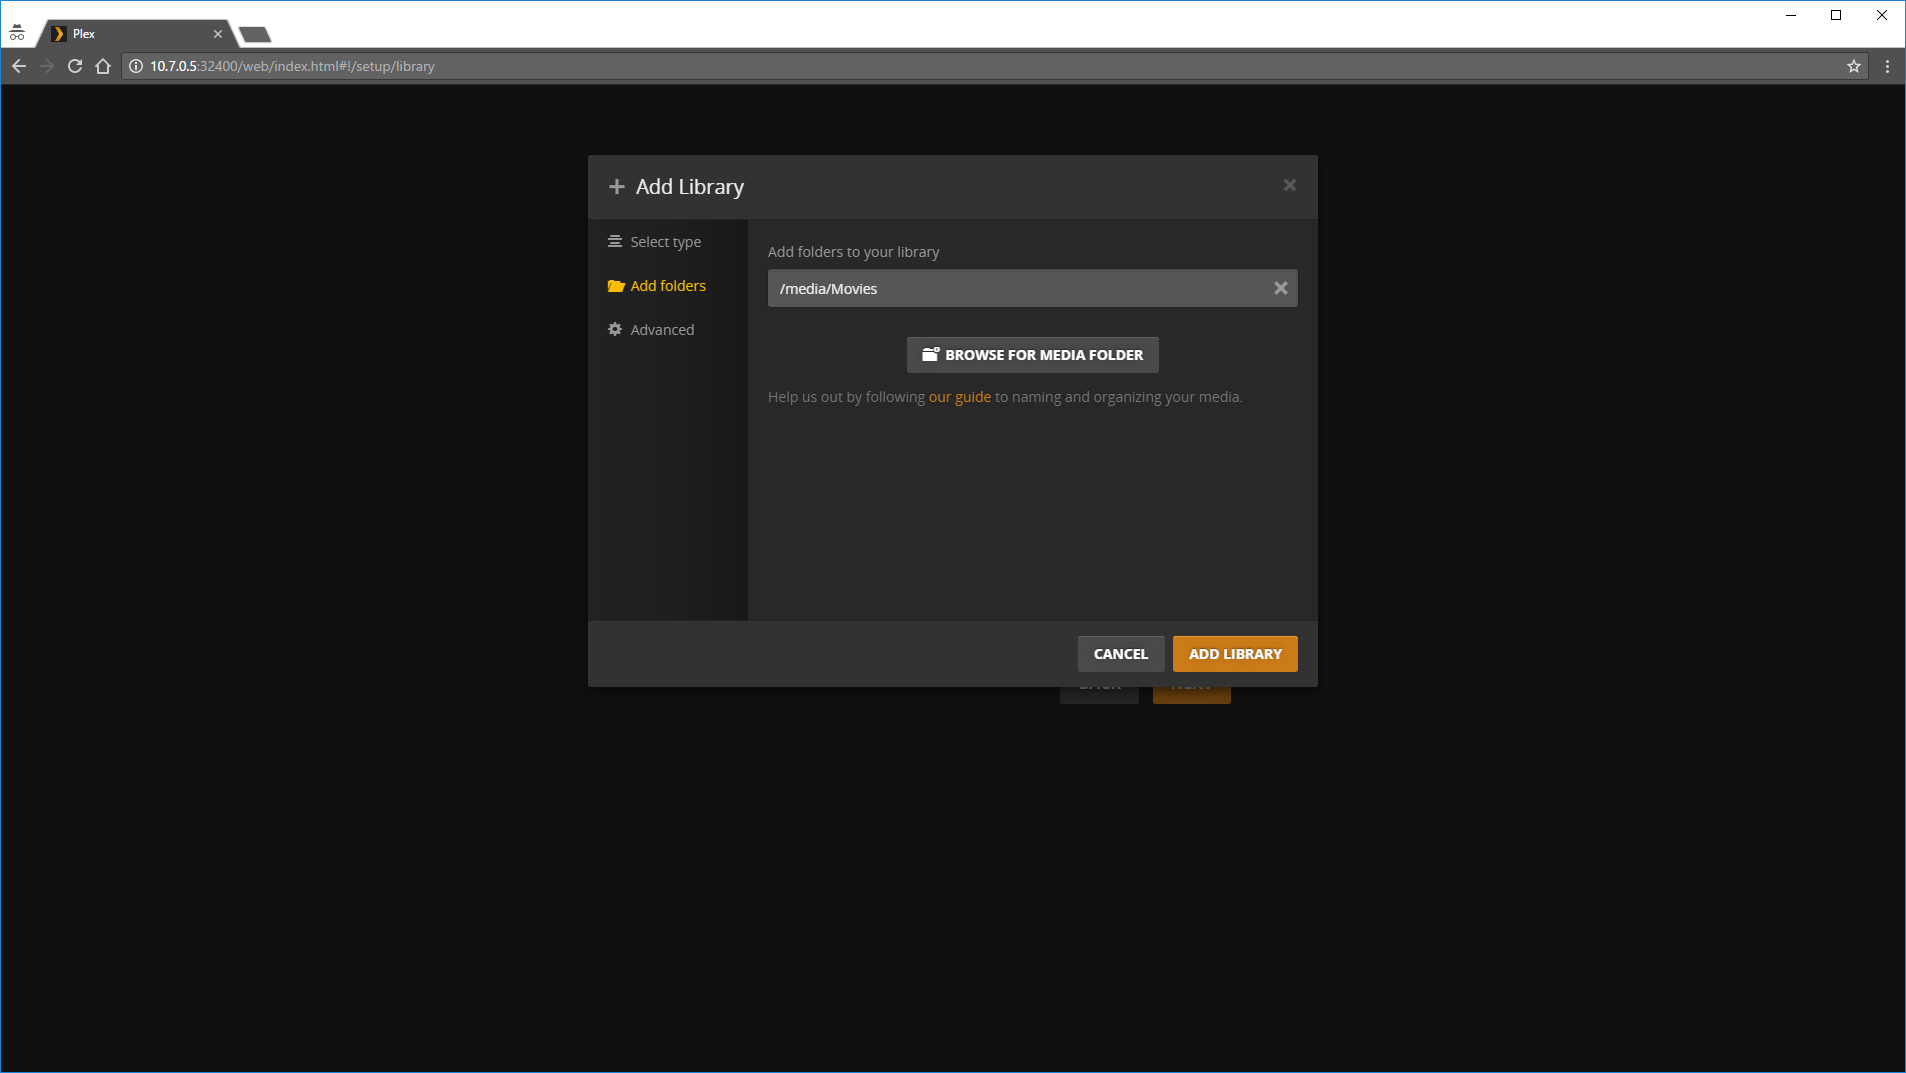Cancel adding the library
The image size is (1906, 1073).
tap(1120, 654)
